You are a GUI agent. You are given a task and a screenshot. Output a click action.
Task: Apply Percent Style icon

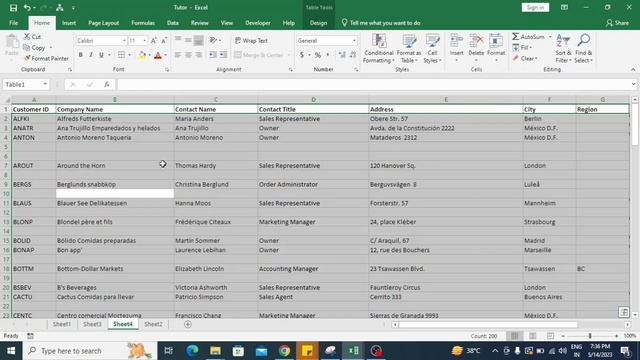pyautogui.click(x=318, y=55)
